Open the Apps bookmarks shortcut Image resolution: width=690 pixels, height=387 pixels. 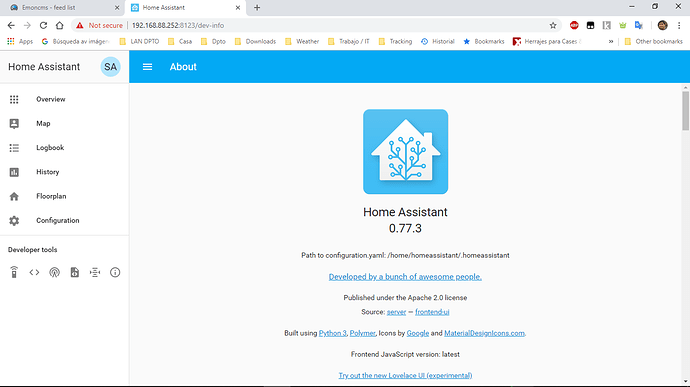point(20,41)
